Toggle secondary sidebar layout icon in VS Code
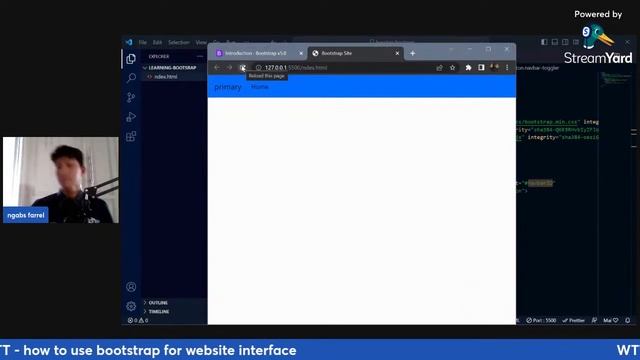 pos(565,42)
